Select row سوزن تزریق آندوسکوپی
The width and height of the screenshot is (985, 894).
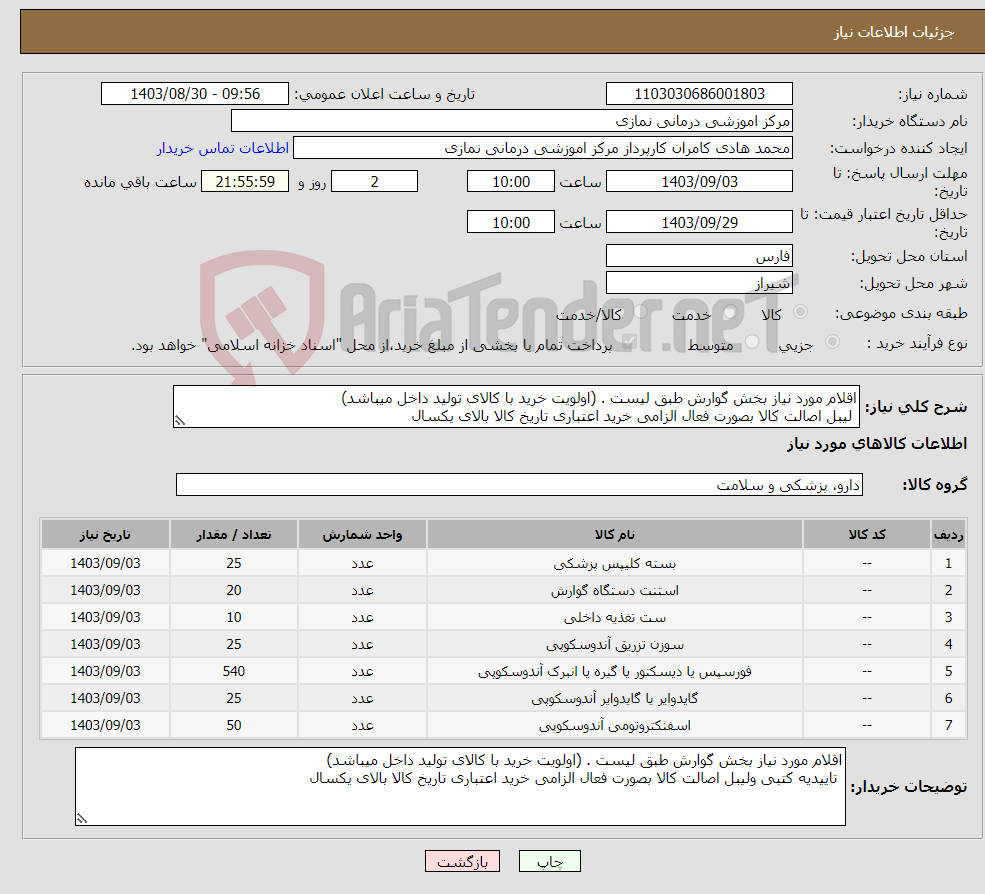coord(503,644)
